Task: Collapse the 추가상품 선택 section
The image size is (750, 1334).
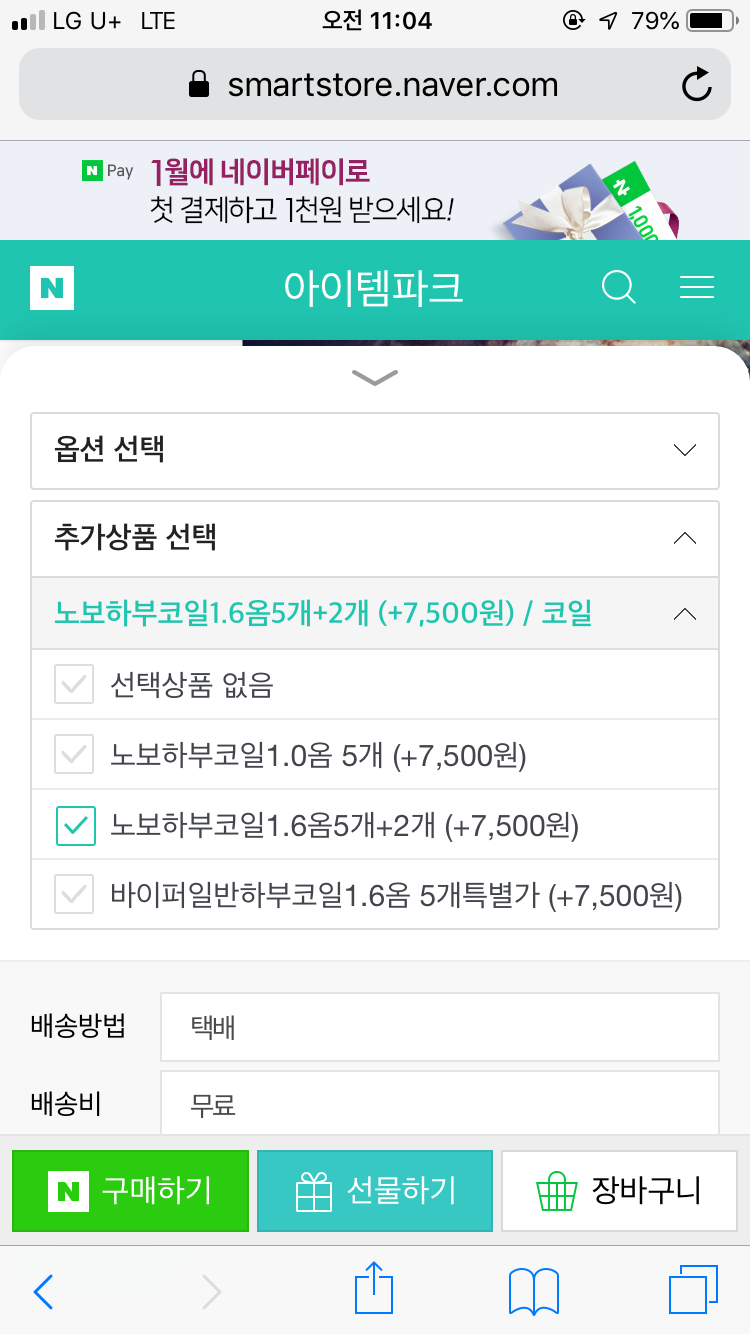Action: [x=684, y=539]
